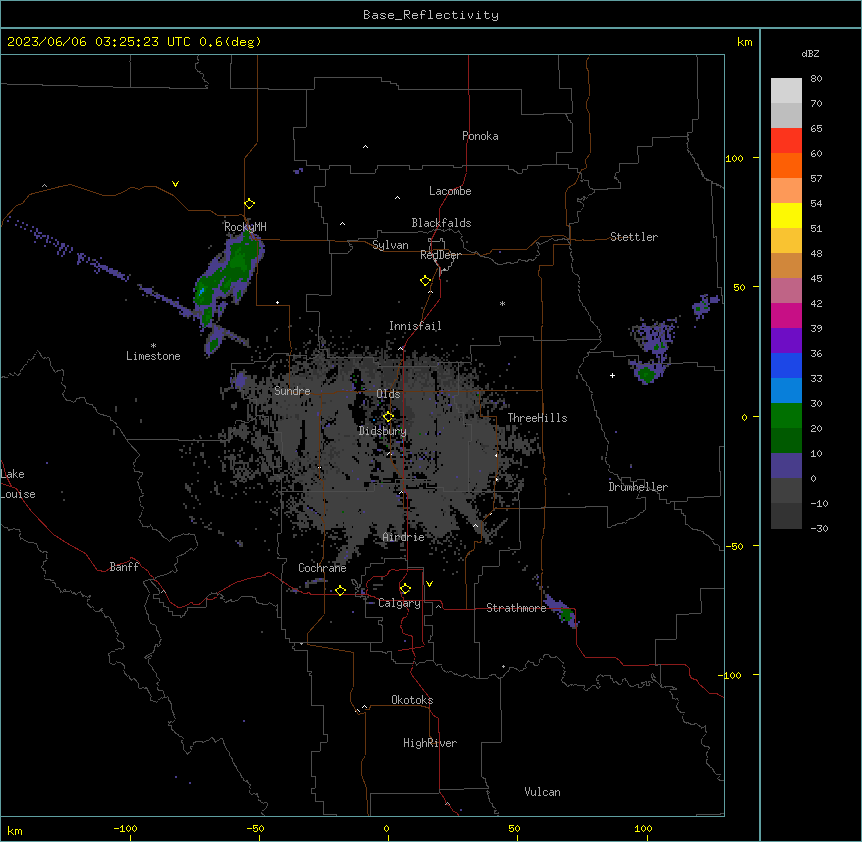
Task: Click the km unit label at bottom left
Action: point(15,831)
